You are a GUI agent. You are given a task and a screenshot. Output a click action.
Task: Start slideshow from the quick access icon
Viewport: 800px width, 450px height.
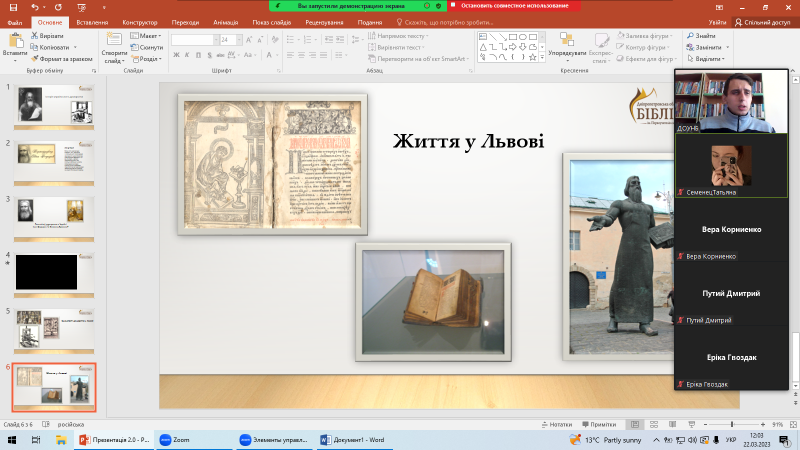pyautogui.click(x=82, y=7)
